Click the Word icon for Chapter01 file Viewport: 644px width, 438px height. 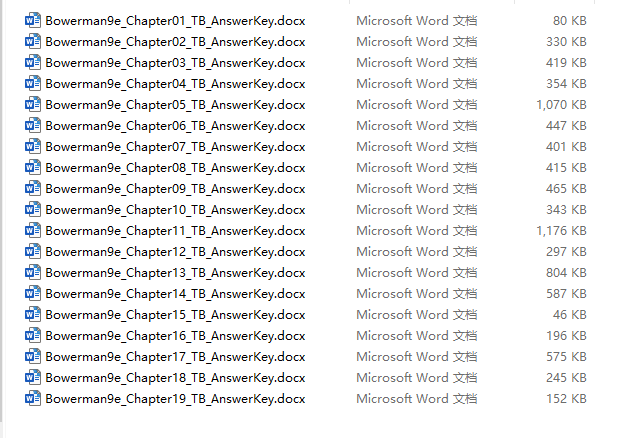[x=32, y=21]
